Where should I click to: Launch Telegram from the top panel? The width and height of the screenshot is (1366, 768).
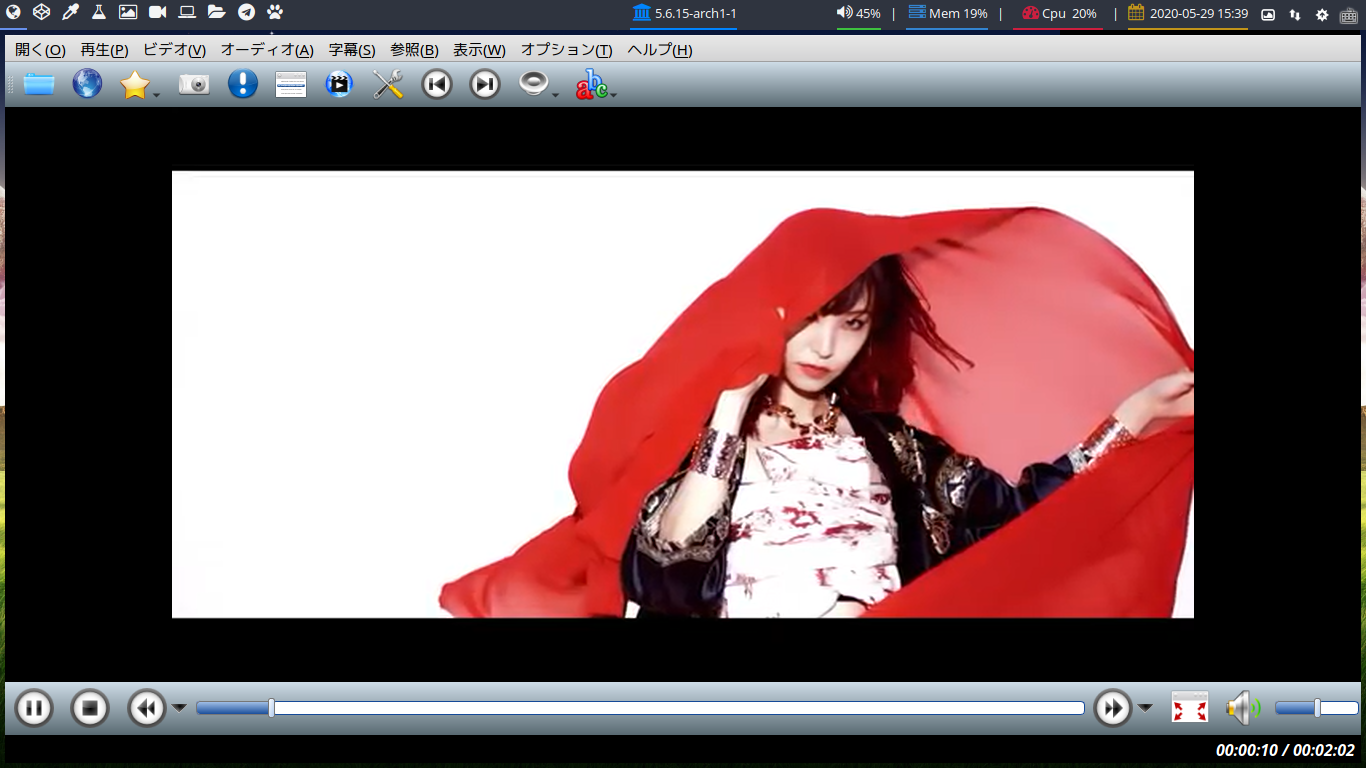coord(246,13)
